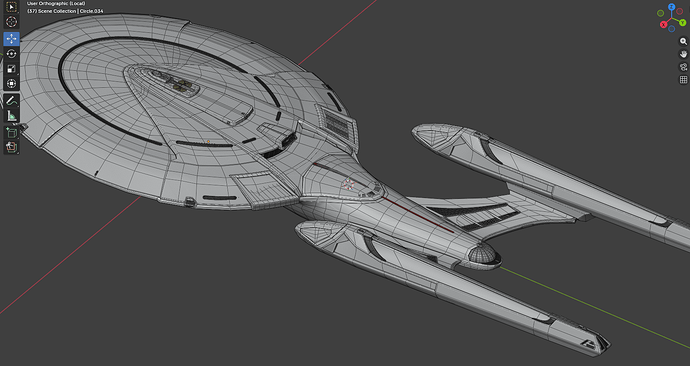Snap view to red X axis

(x=664, y=25)
